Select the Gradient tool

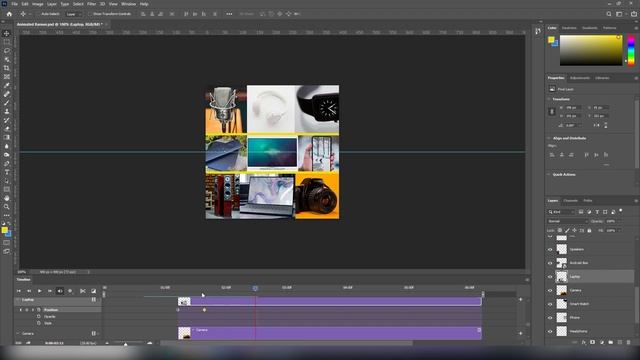(7, 137)
